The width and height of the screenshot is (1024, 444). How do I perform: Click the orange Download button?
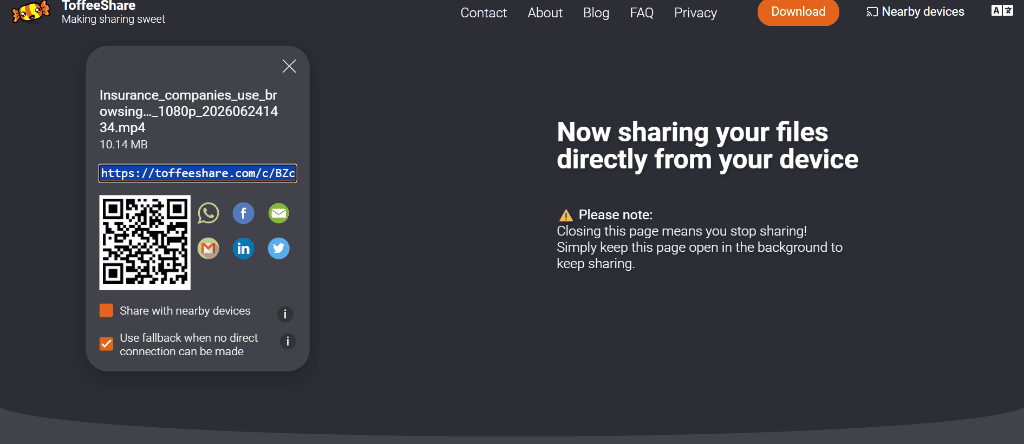[798, 12]
